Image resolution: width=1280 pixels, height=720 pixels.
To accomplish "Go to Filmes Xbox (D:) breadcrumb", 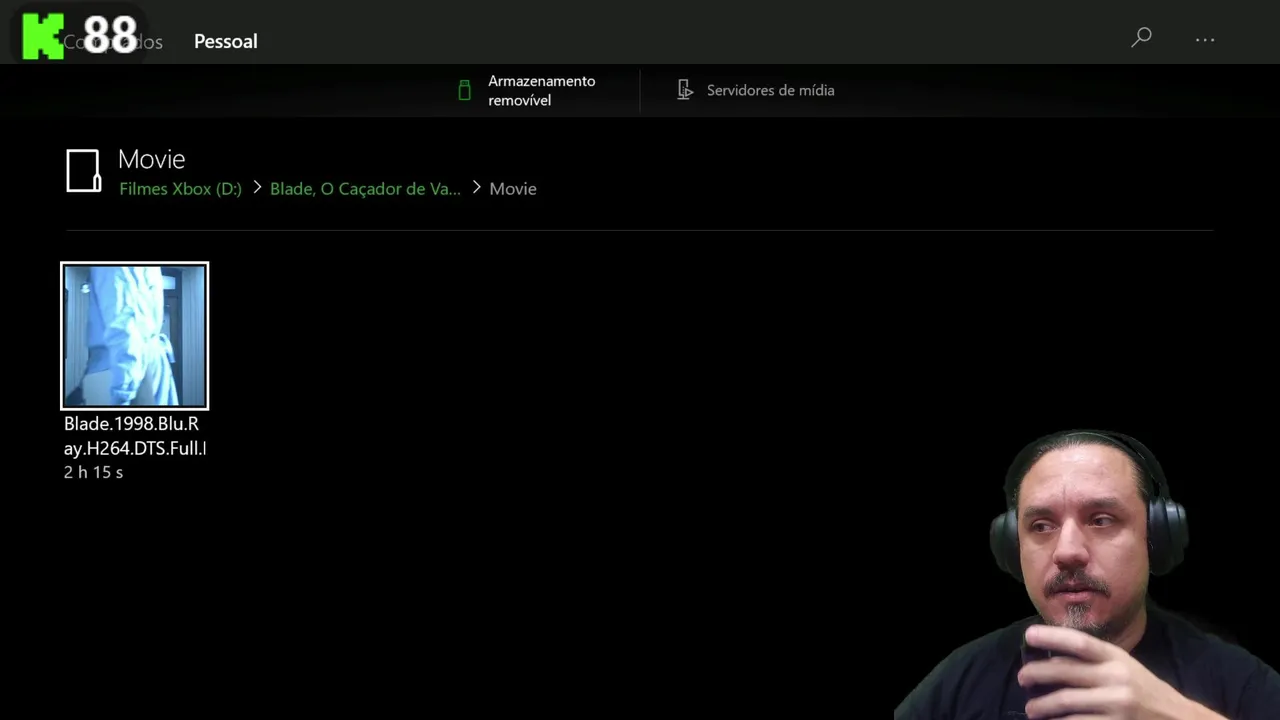I will coord(180,189).
